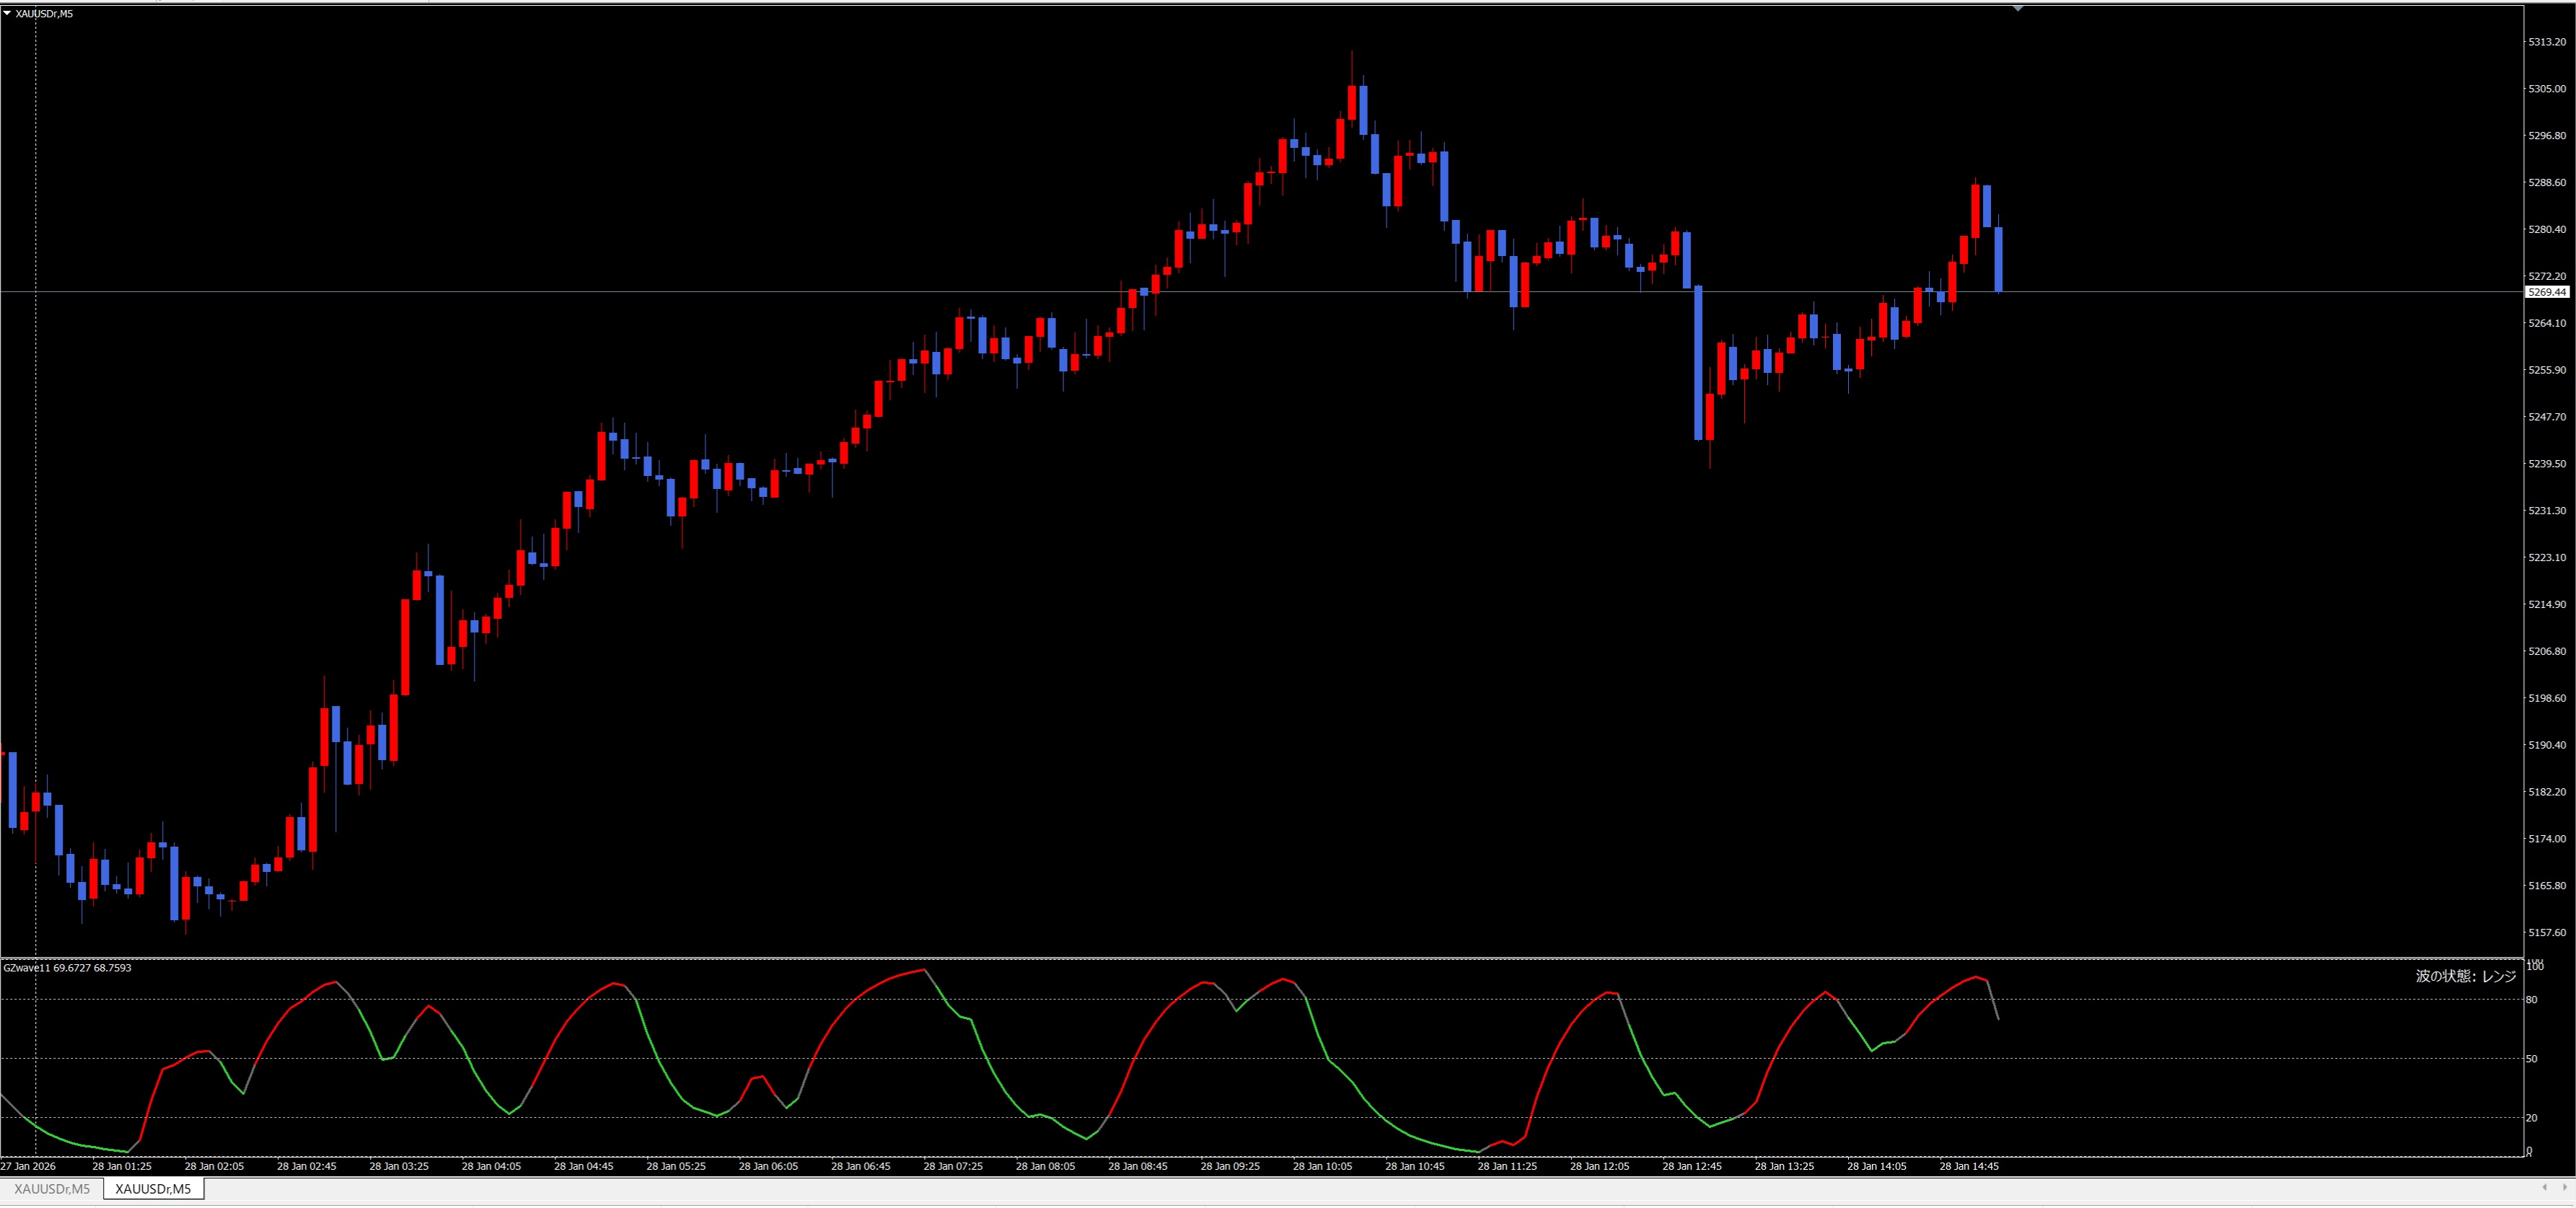
Task: Click the 5313.20 price scale label
Action: click(x=2546, y=42)
